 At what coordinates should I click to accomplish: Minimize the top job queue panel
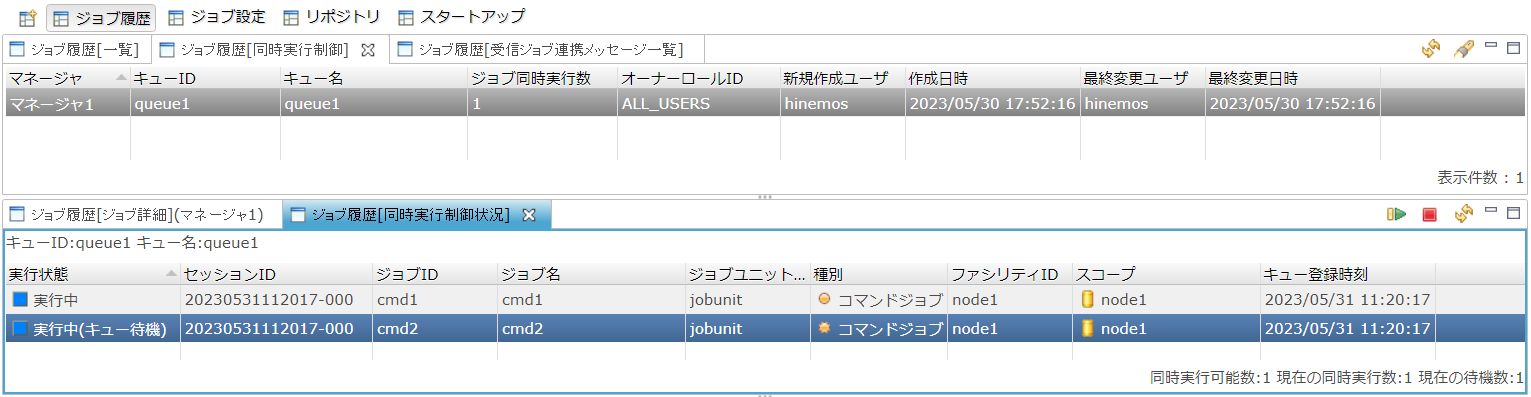point(1491,46)
